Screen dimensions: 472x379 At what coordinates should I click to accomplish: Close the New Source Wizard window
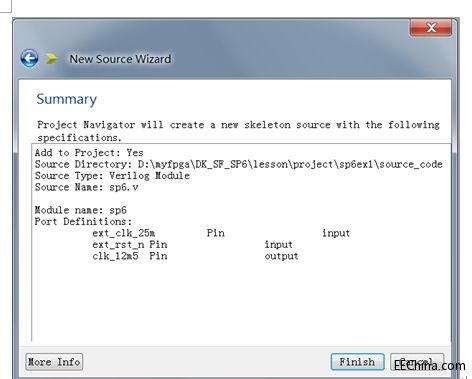pos(431,27)
